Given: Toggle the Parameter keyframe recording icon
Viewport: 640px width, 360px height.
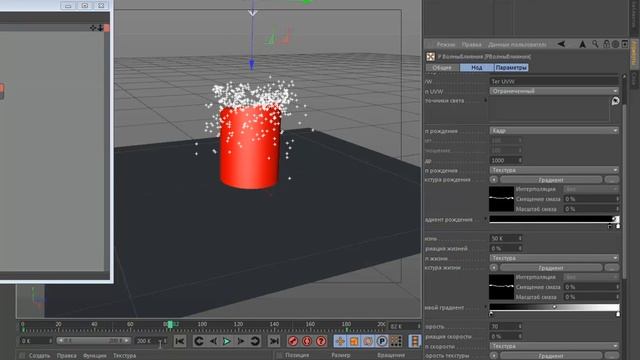Looking at the screenshot, I should pyautogui.click(x=382, y=341).
